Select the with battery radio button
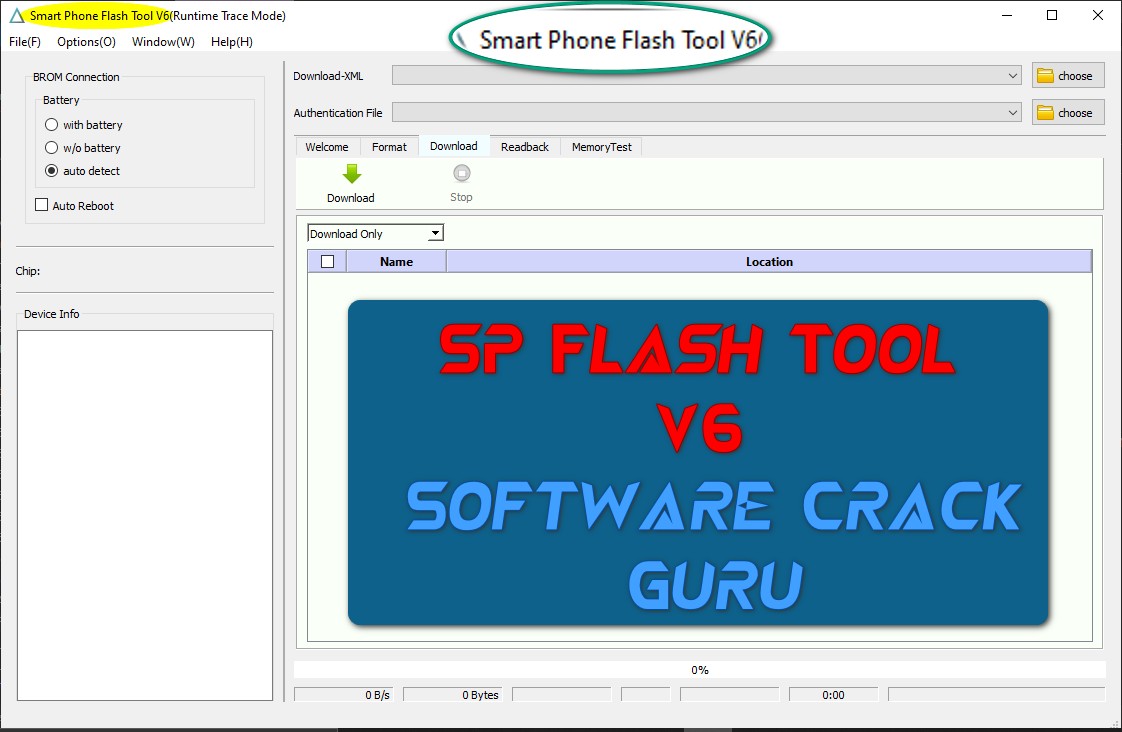Screen dimensions: 1122x732 (x=52, y=125)
